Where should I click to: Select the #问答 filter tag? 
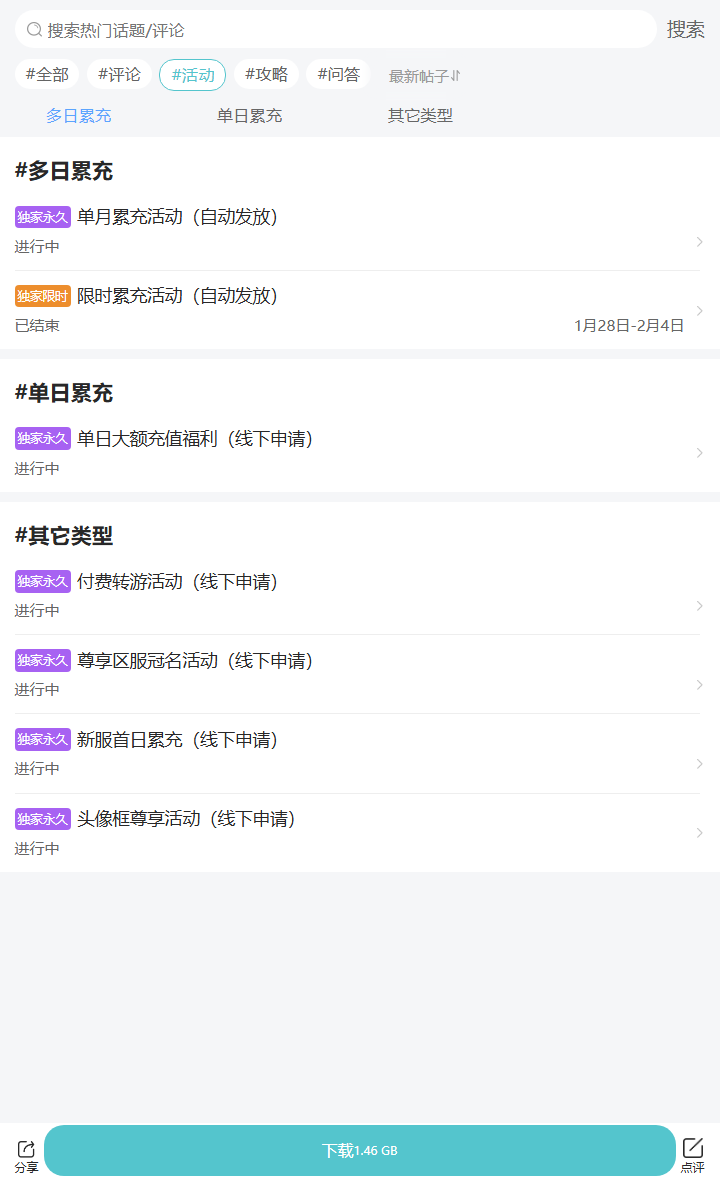click(338, 75)
